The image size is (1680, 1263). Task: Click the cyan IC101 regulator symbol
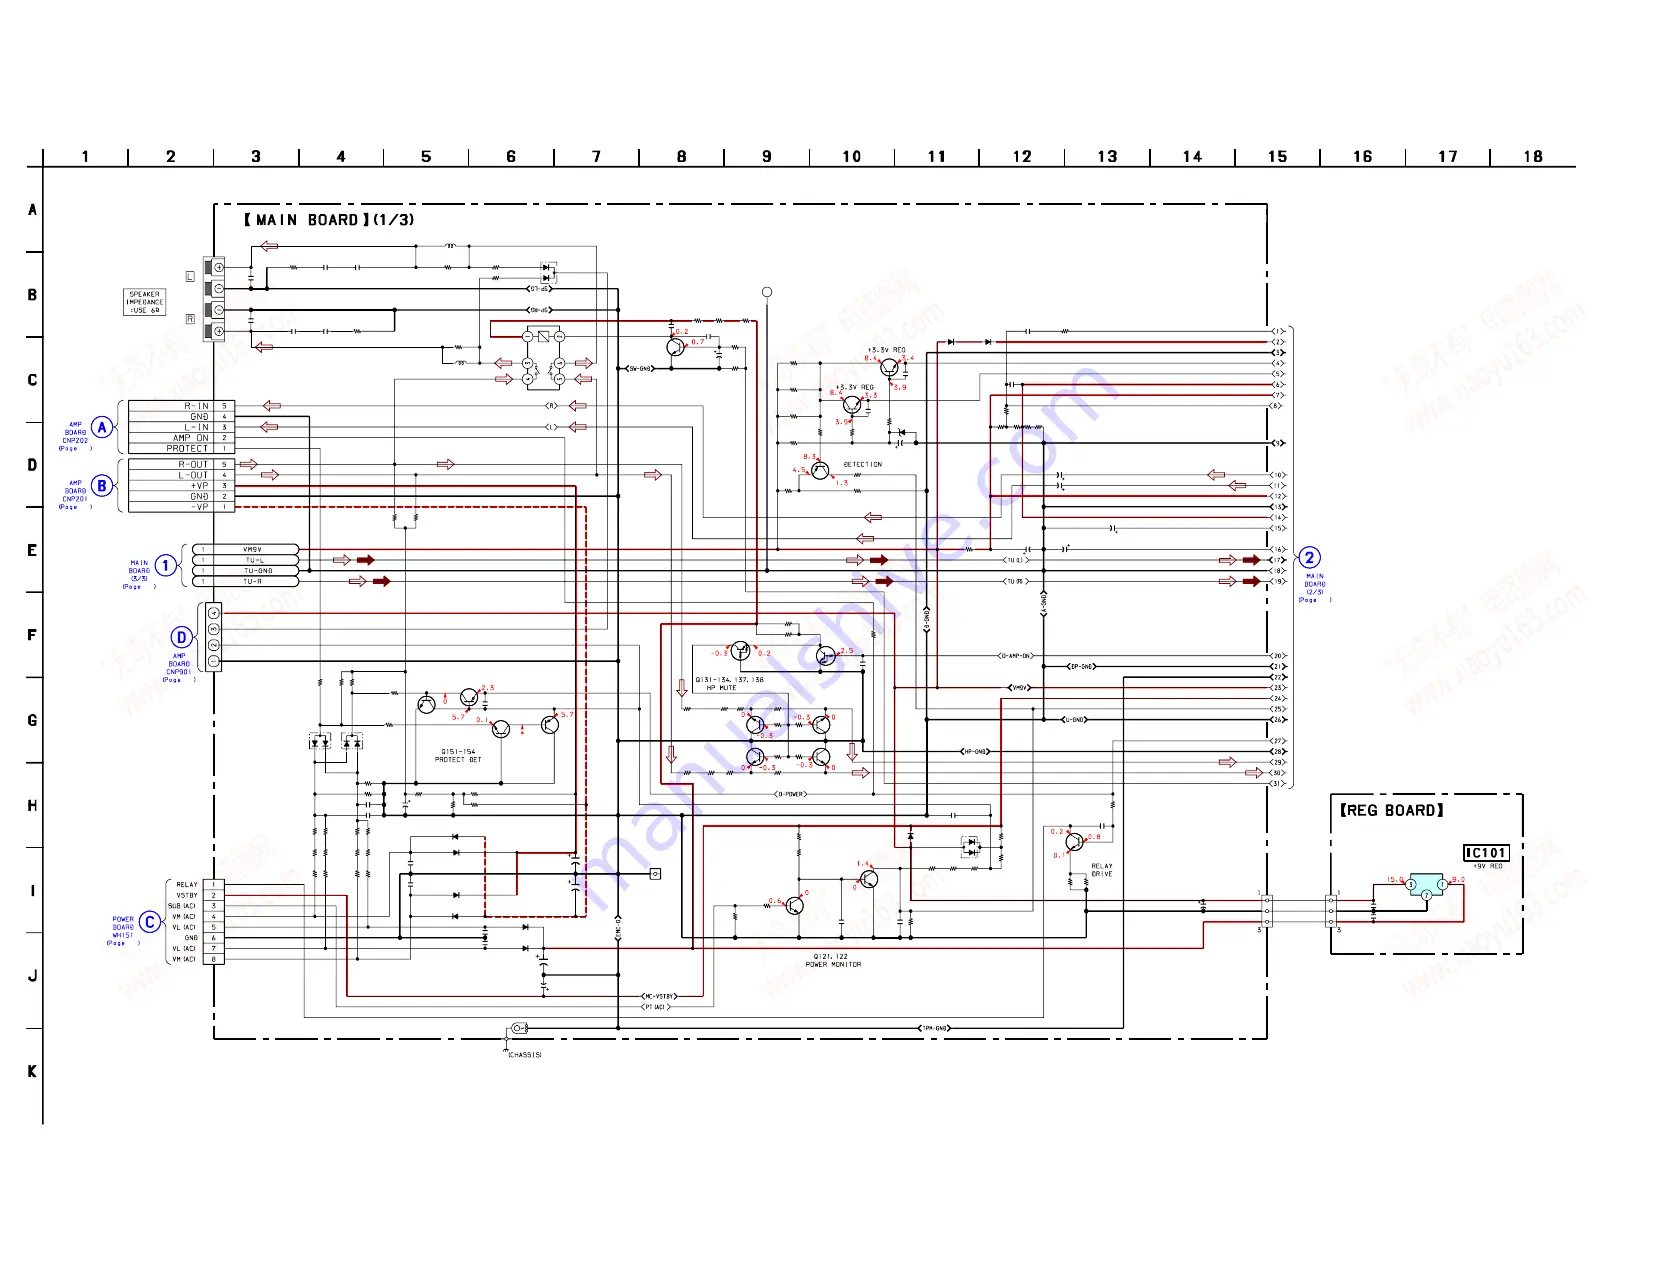(x=1427, y=885)
